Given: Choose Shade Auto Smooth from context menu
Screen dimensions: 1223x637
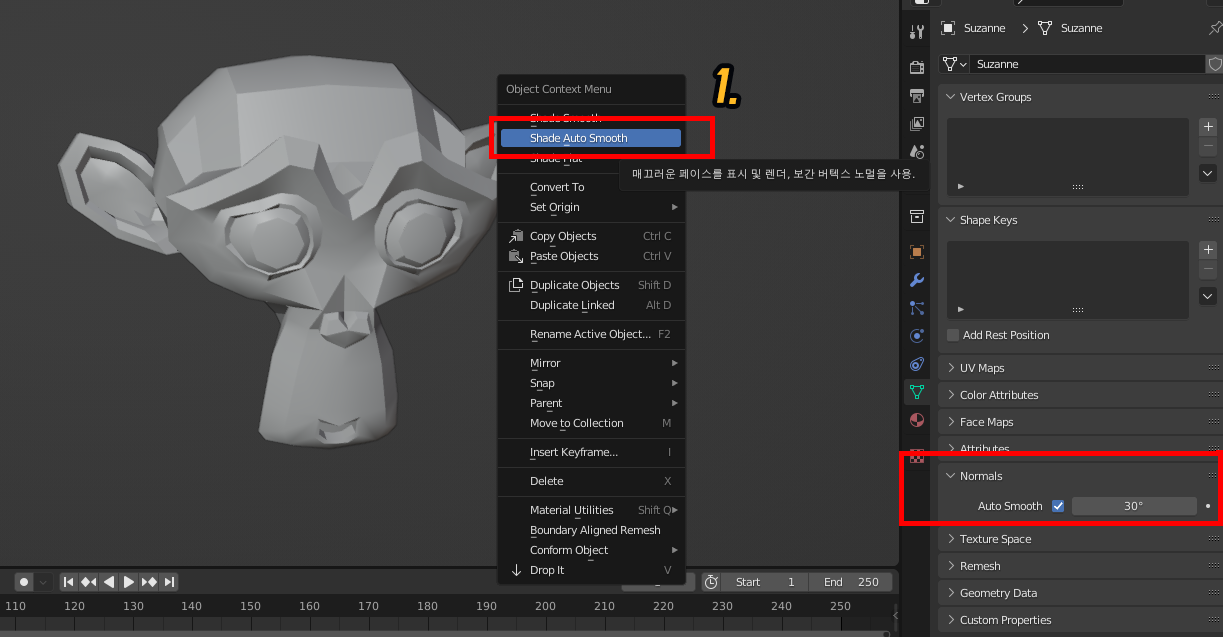Looking at the screenshot, I should [591, 138].
